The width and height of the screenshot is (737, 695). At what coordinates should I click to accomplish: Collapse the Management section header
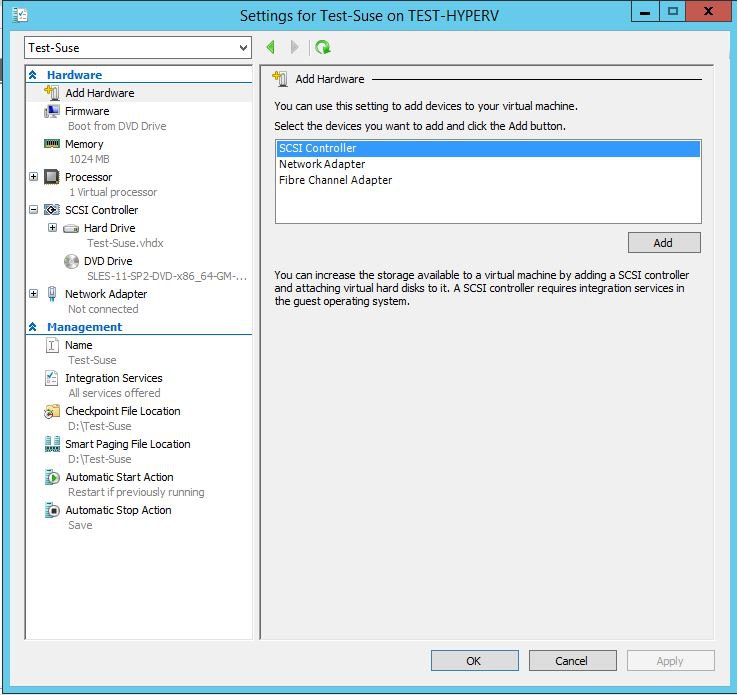(33, 327)
